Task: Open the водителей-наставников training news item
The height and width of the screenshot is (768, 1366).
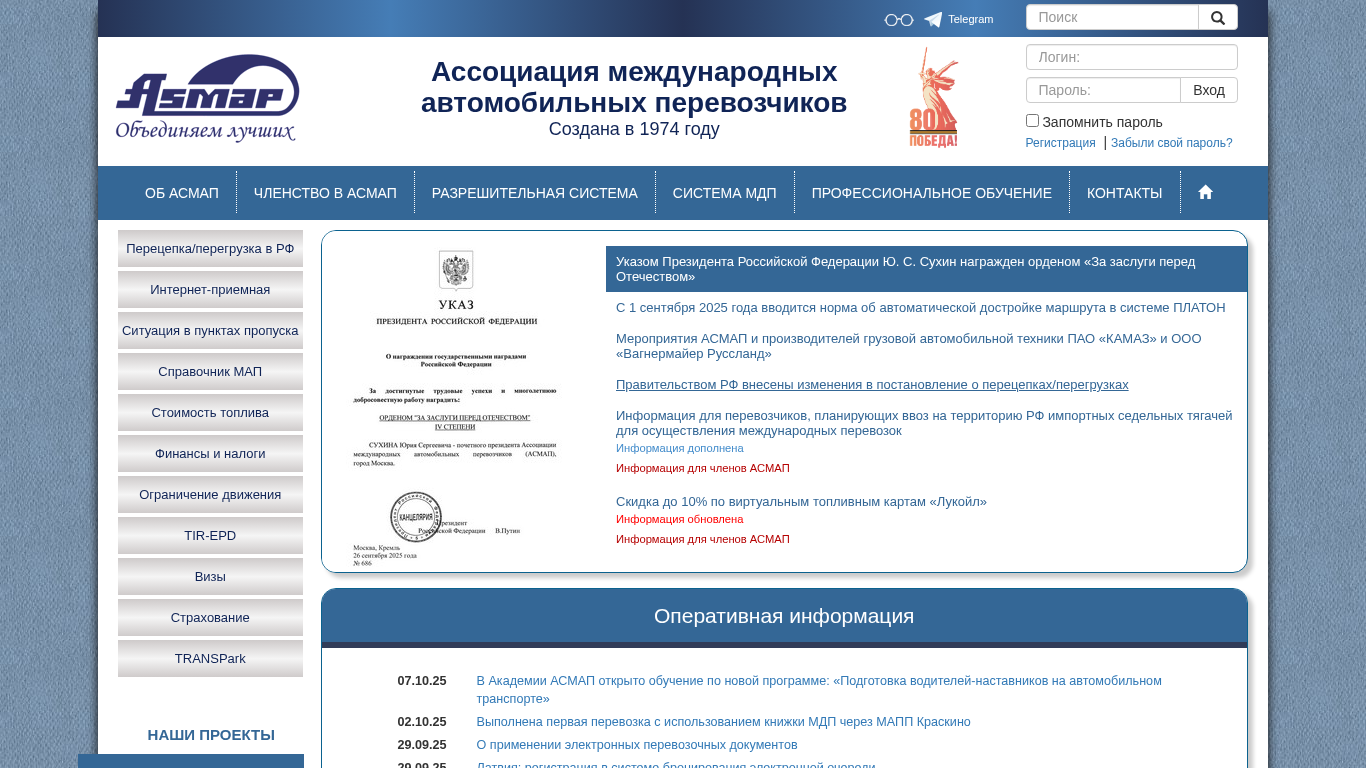Action: coord(819,690)
